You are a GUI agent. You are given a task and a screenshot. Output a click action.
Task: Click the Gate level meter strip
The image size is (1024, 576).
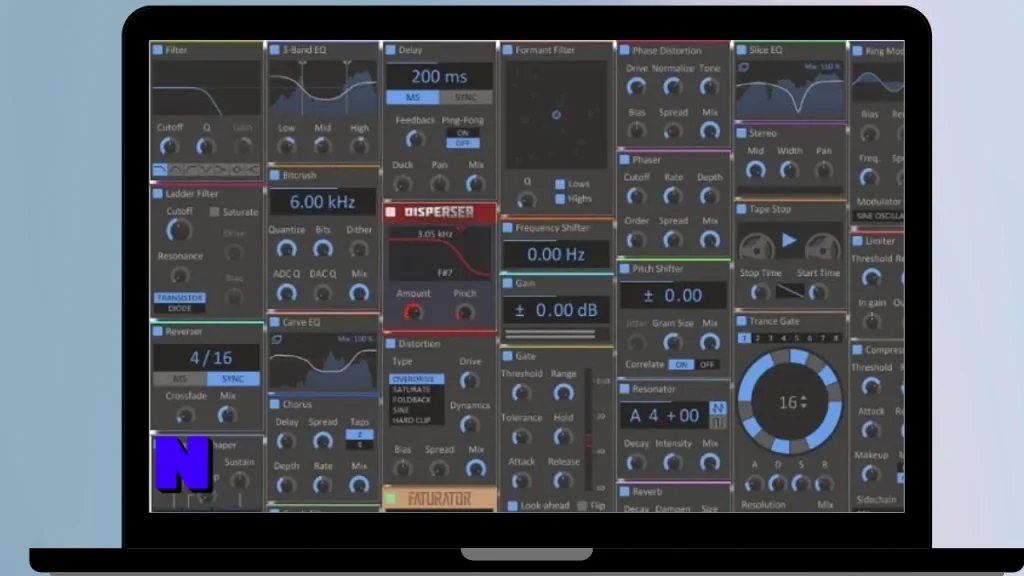point(588,431)
